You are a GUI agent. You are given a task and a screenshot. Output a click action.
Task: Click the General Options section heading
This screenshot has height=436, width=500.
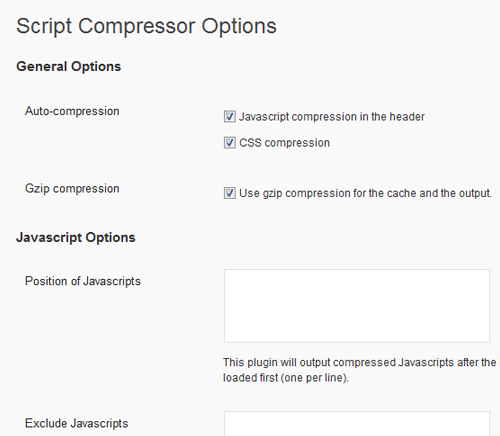pos(69,66)
